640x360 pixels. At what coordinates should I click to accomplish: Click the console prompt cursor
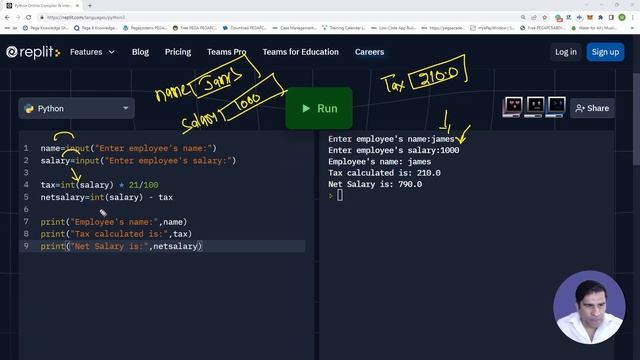pyautogui.click(x=340, y=196)
